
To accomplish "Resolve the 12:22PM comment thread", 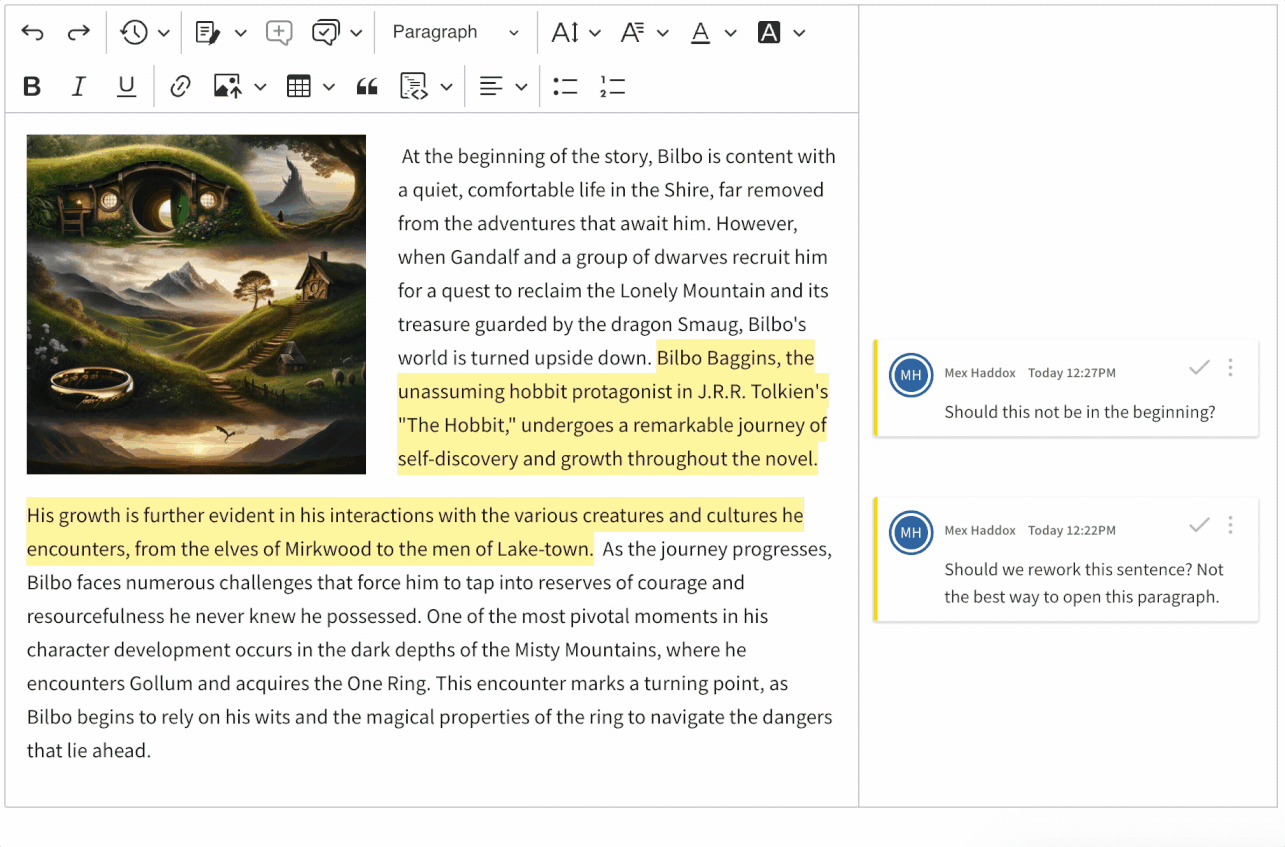I will 1199,525.
